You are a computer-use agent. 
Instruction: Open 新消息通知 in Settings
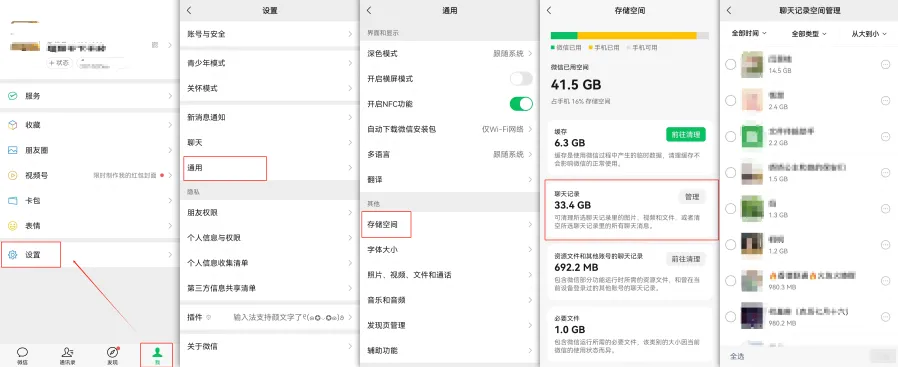pyautogui.click(x=270, y=117)
